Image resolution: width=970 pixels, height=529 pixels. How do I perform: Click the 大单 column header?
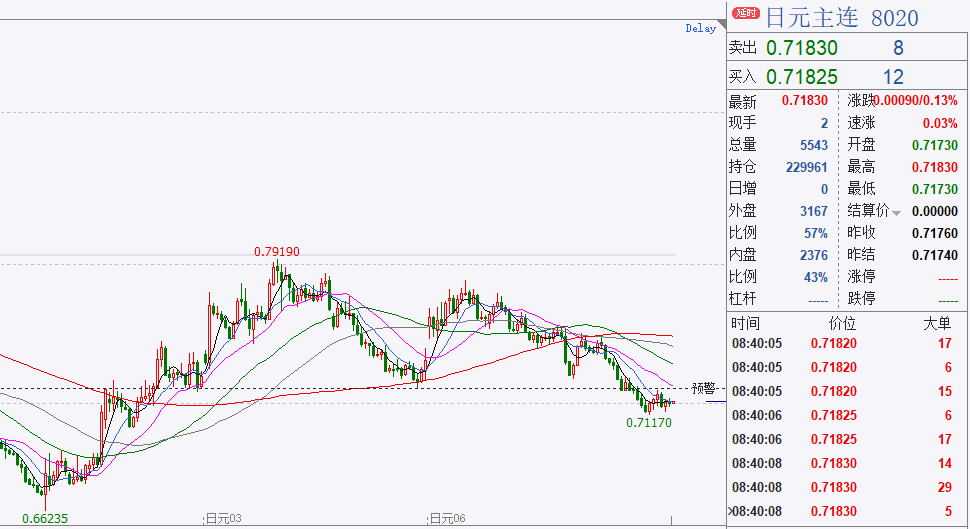937,323
